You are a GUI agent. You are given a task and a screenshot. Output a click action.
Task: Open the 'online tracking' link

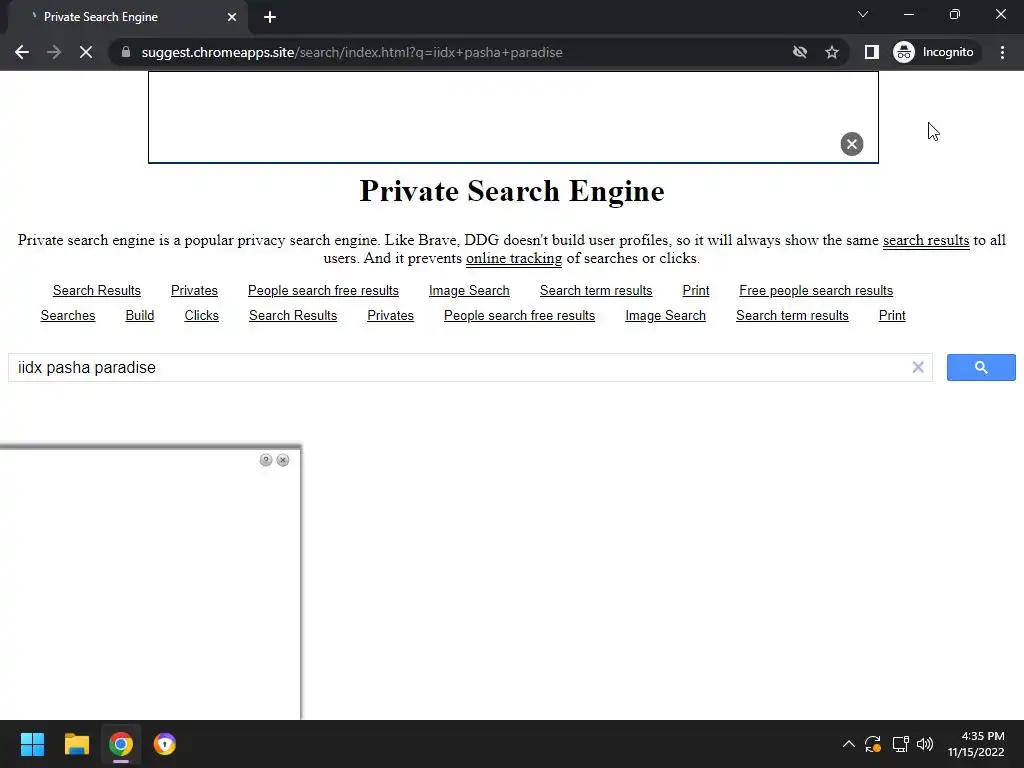coord(514,259)
